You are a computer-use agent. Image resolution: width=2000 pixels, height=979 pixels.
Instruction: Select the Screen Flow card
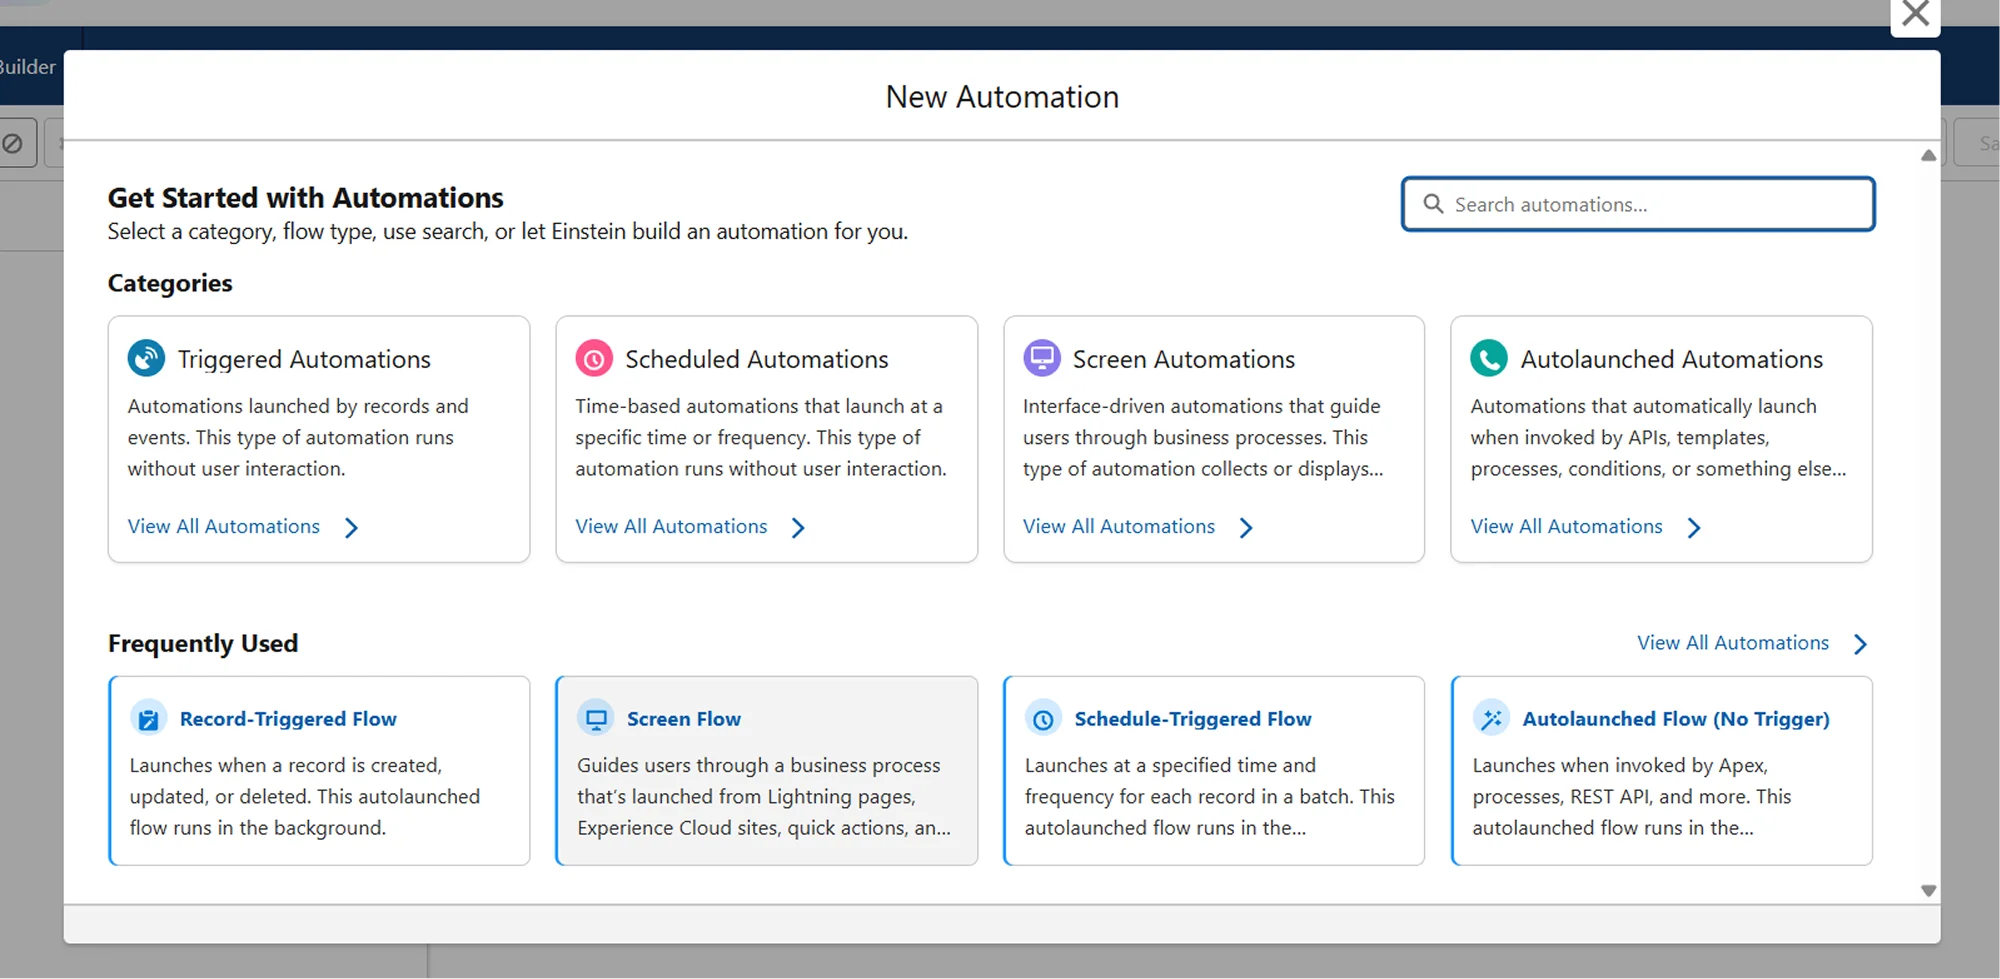click(766, 770)
